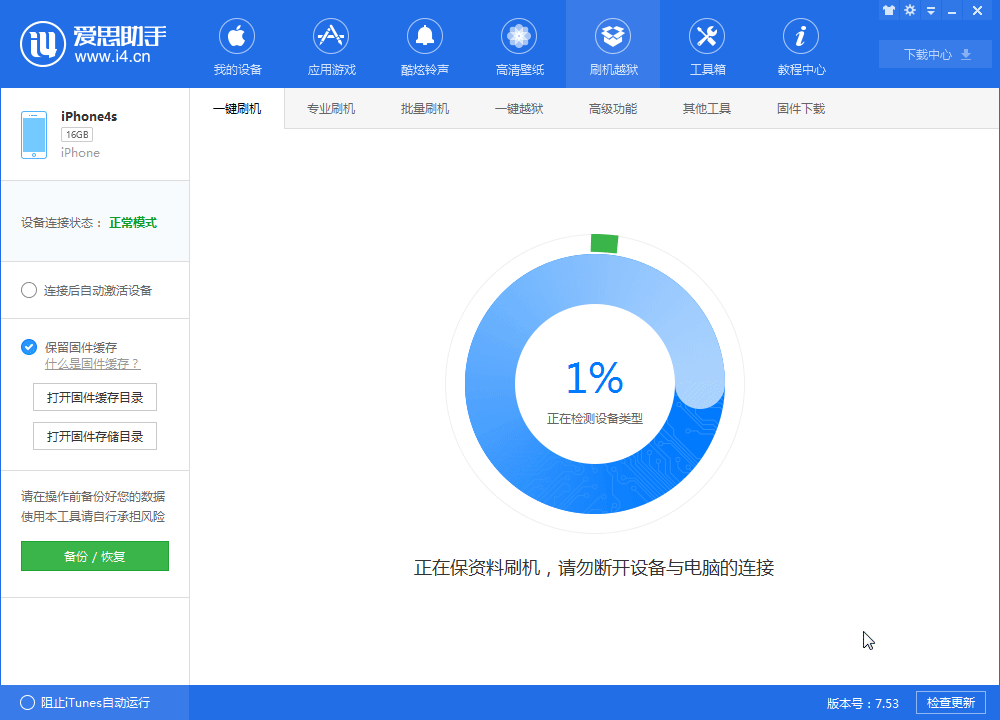This screenshot has height=720, width=1000.
Task: Click the 爱思助手 logo in the corner
Action: [44, 43]
